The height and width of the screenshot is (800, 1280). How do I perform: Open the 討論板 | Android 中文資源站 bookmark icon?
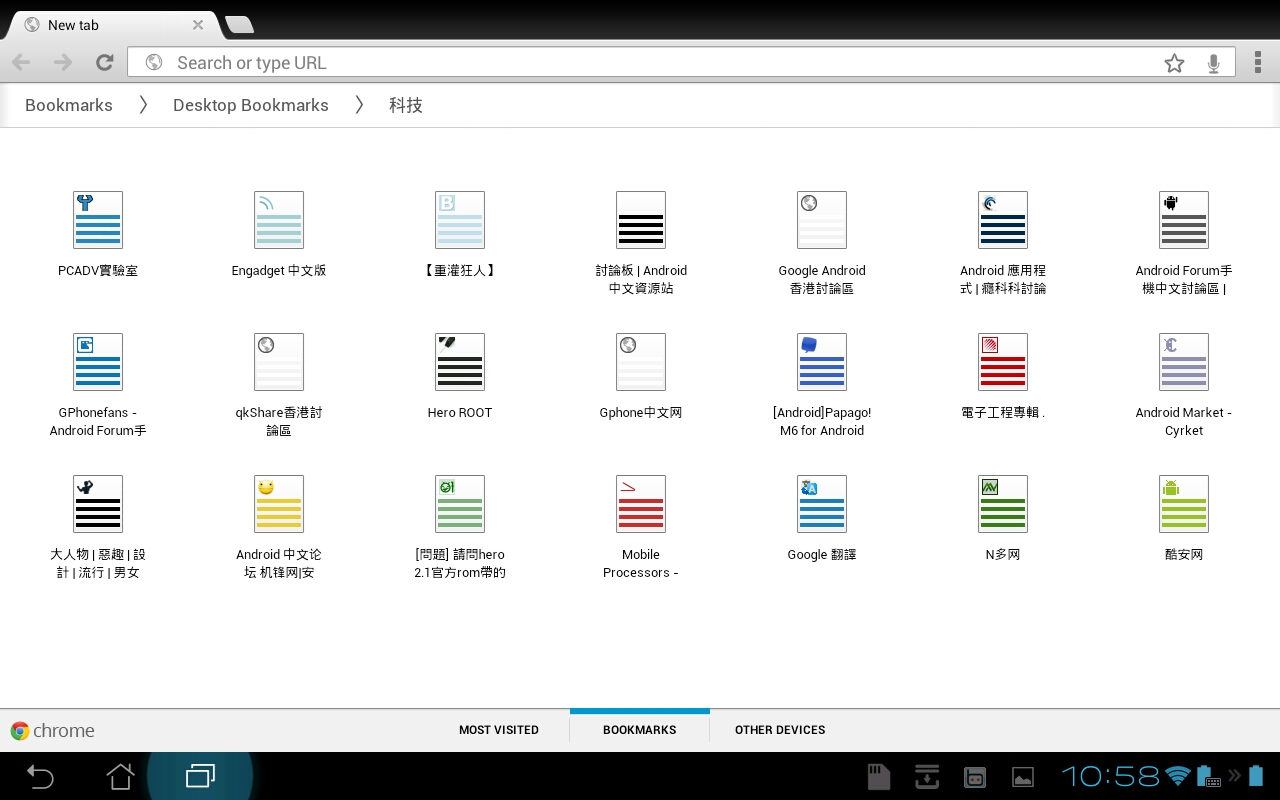click(x=641, y=220)
